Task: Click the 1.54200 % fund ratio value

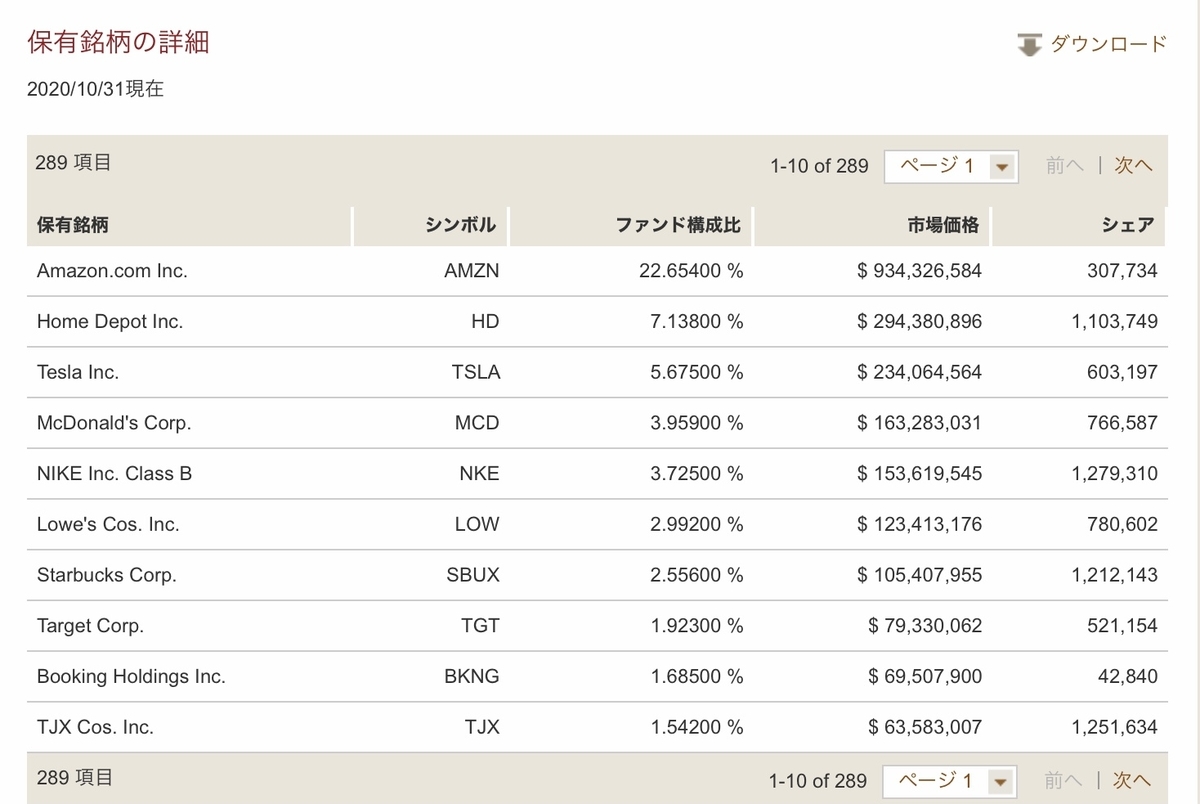Action: (x=696, y=728)
